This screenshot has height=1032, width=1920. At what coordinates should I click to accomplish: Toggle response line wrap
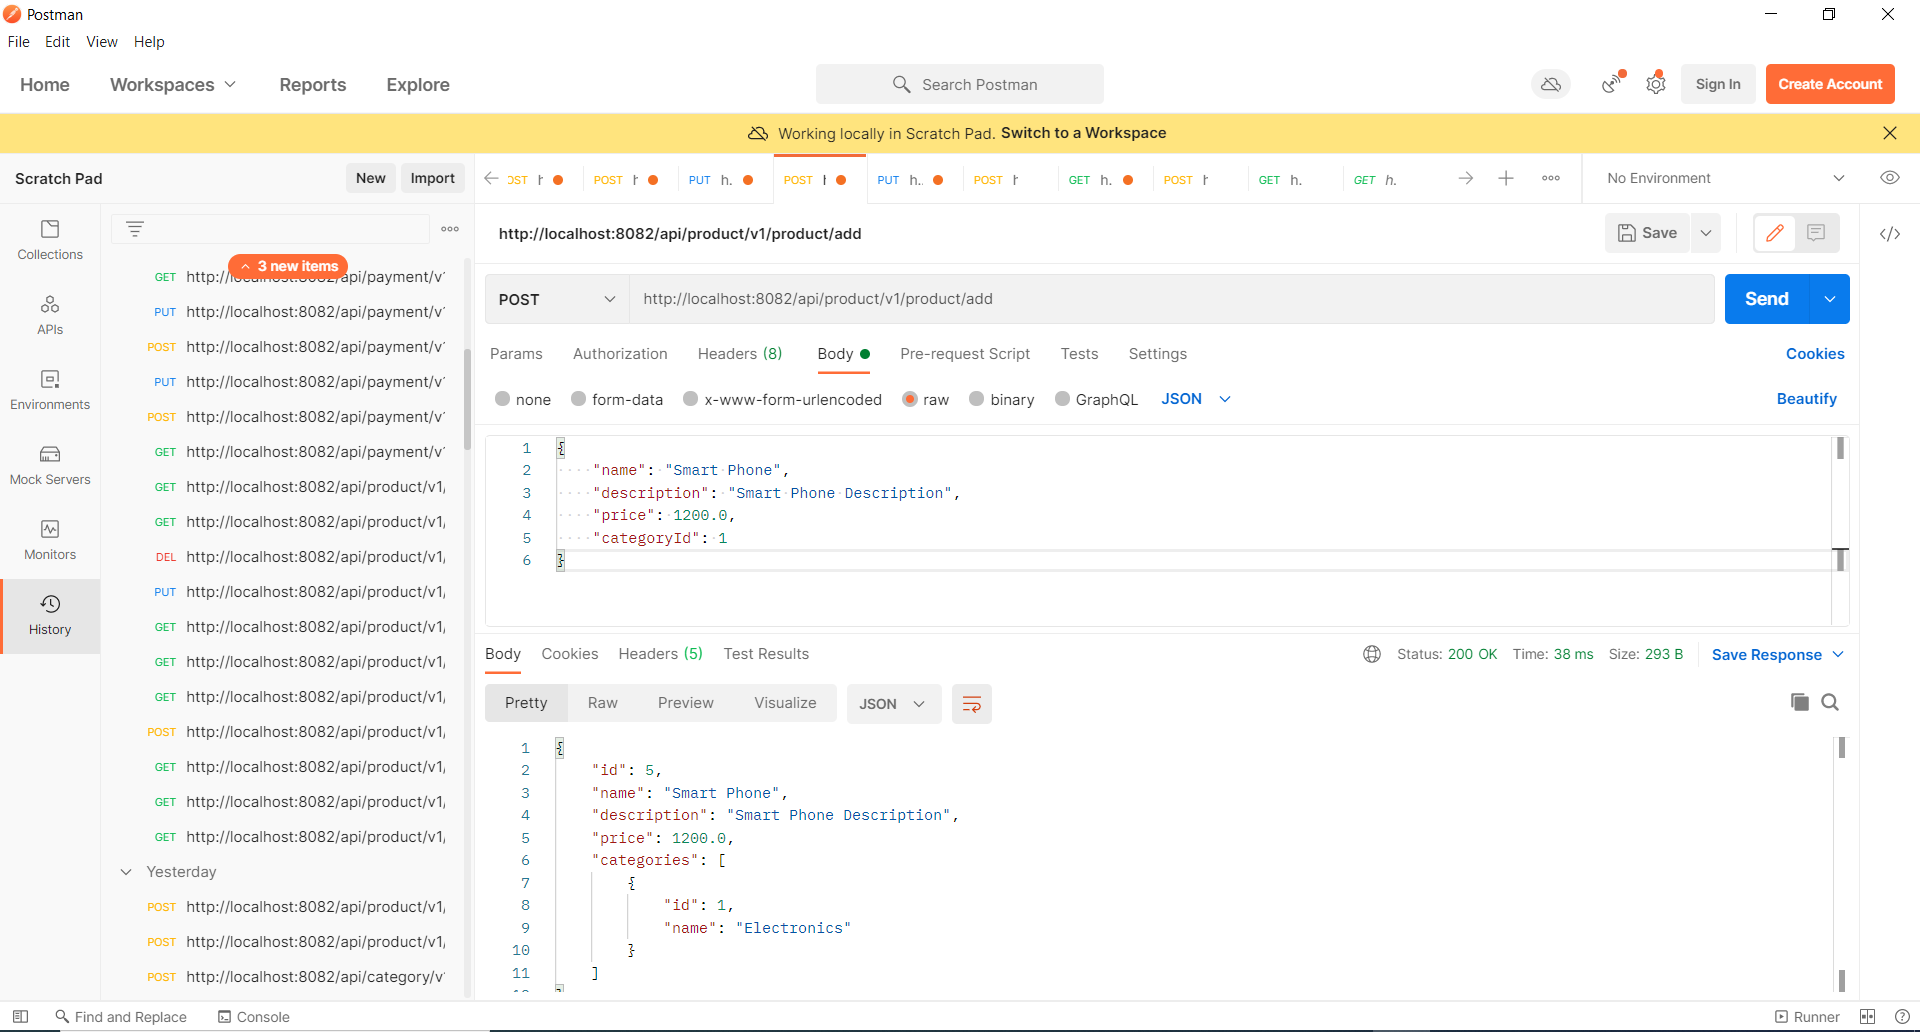(x=971, y=704)
